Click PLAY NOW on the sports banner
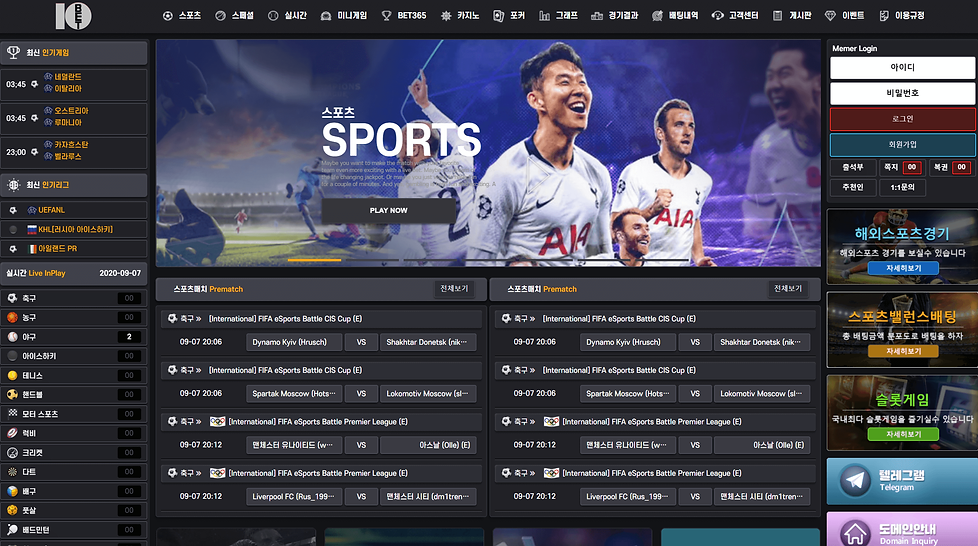978x546 pixels. pyautogui.click(x=389, y=210)
